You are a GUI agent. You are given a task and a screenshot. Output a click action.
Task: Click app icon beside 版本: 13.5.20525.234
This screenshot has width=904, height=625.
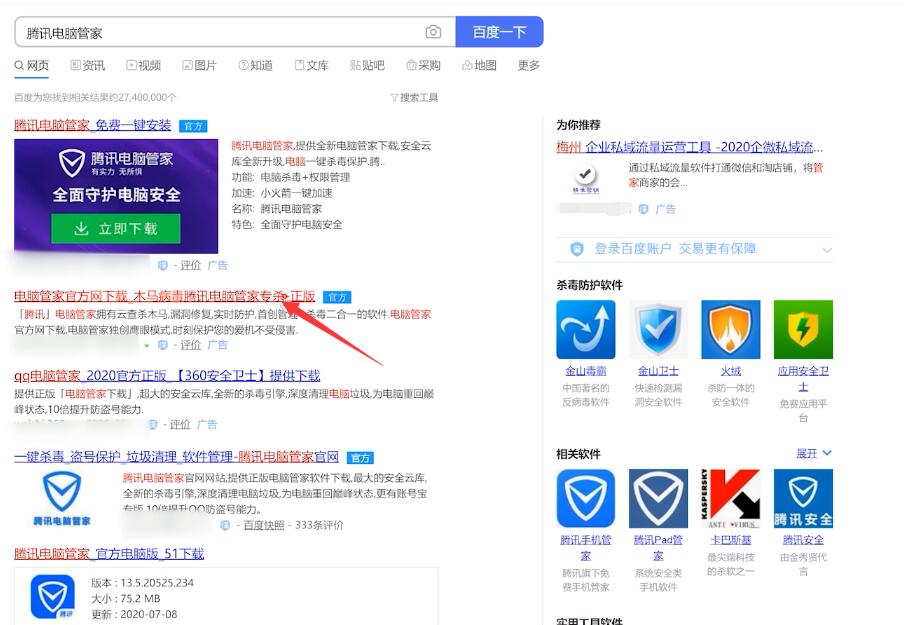click(52, 597)
